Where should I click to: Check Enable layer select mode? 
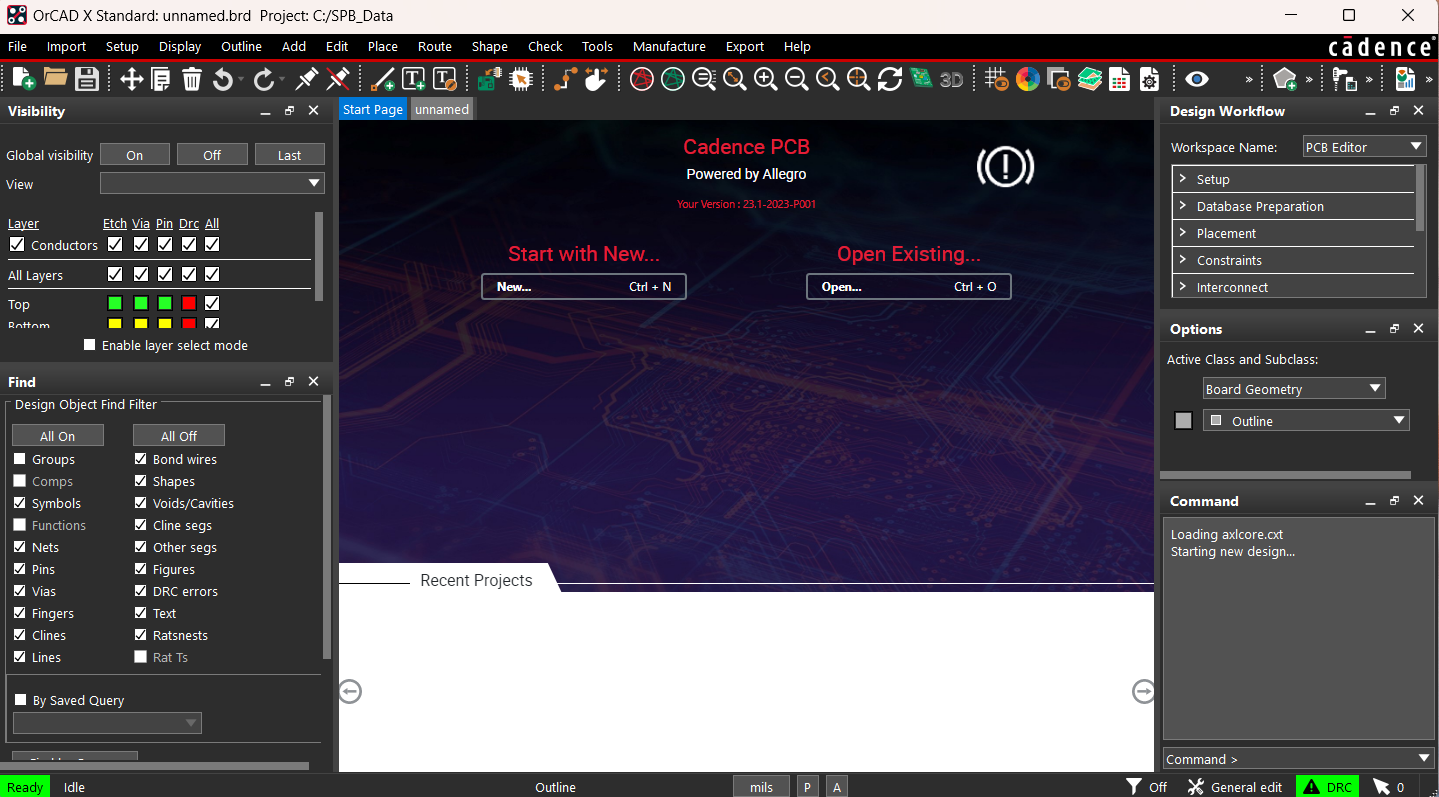coord(90,345)
